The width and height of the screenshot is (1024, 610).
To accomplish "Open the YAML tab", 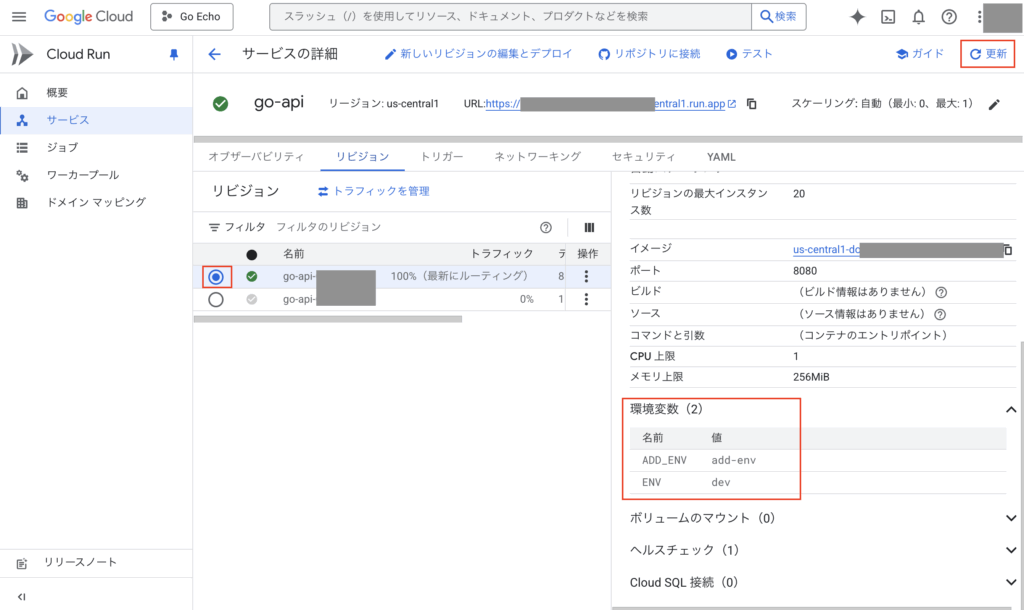I will [x=720, y=157].
